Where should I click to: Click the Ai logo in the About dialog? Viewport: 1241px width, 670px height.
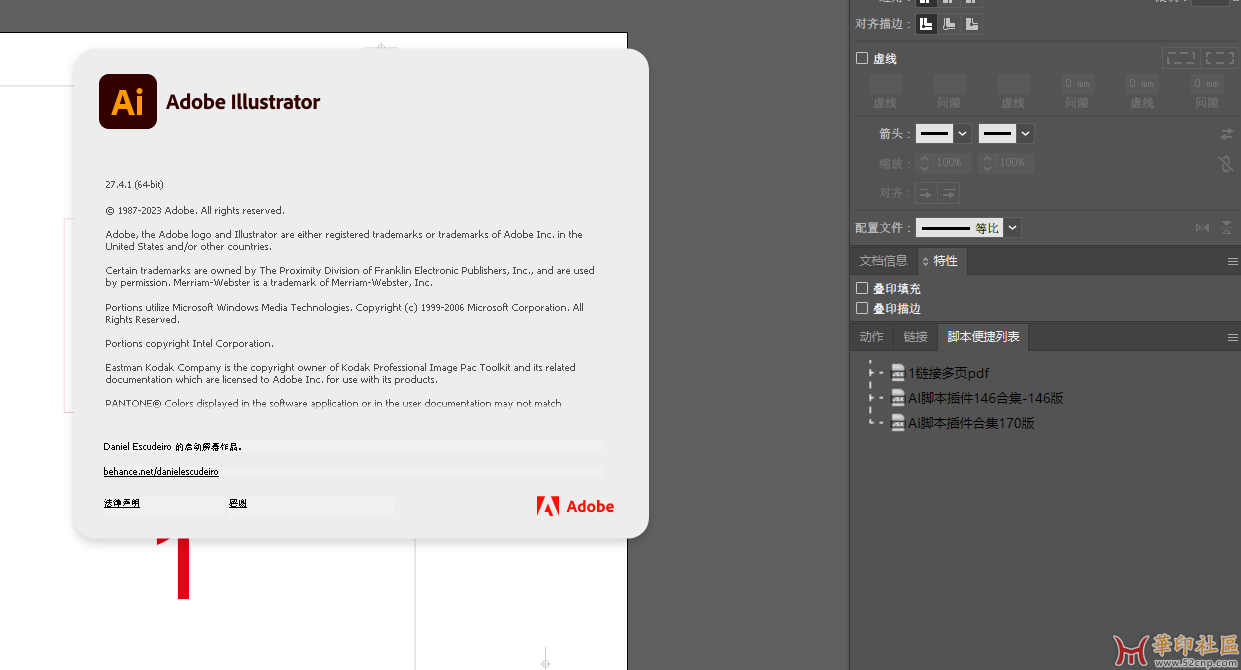coord(128,101)
